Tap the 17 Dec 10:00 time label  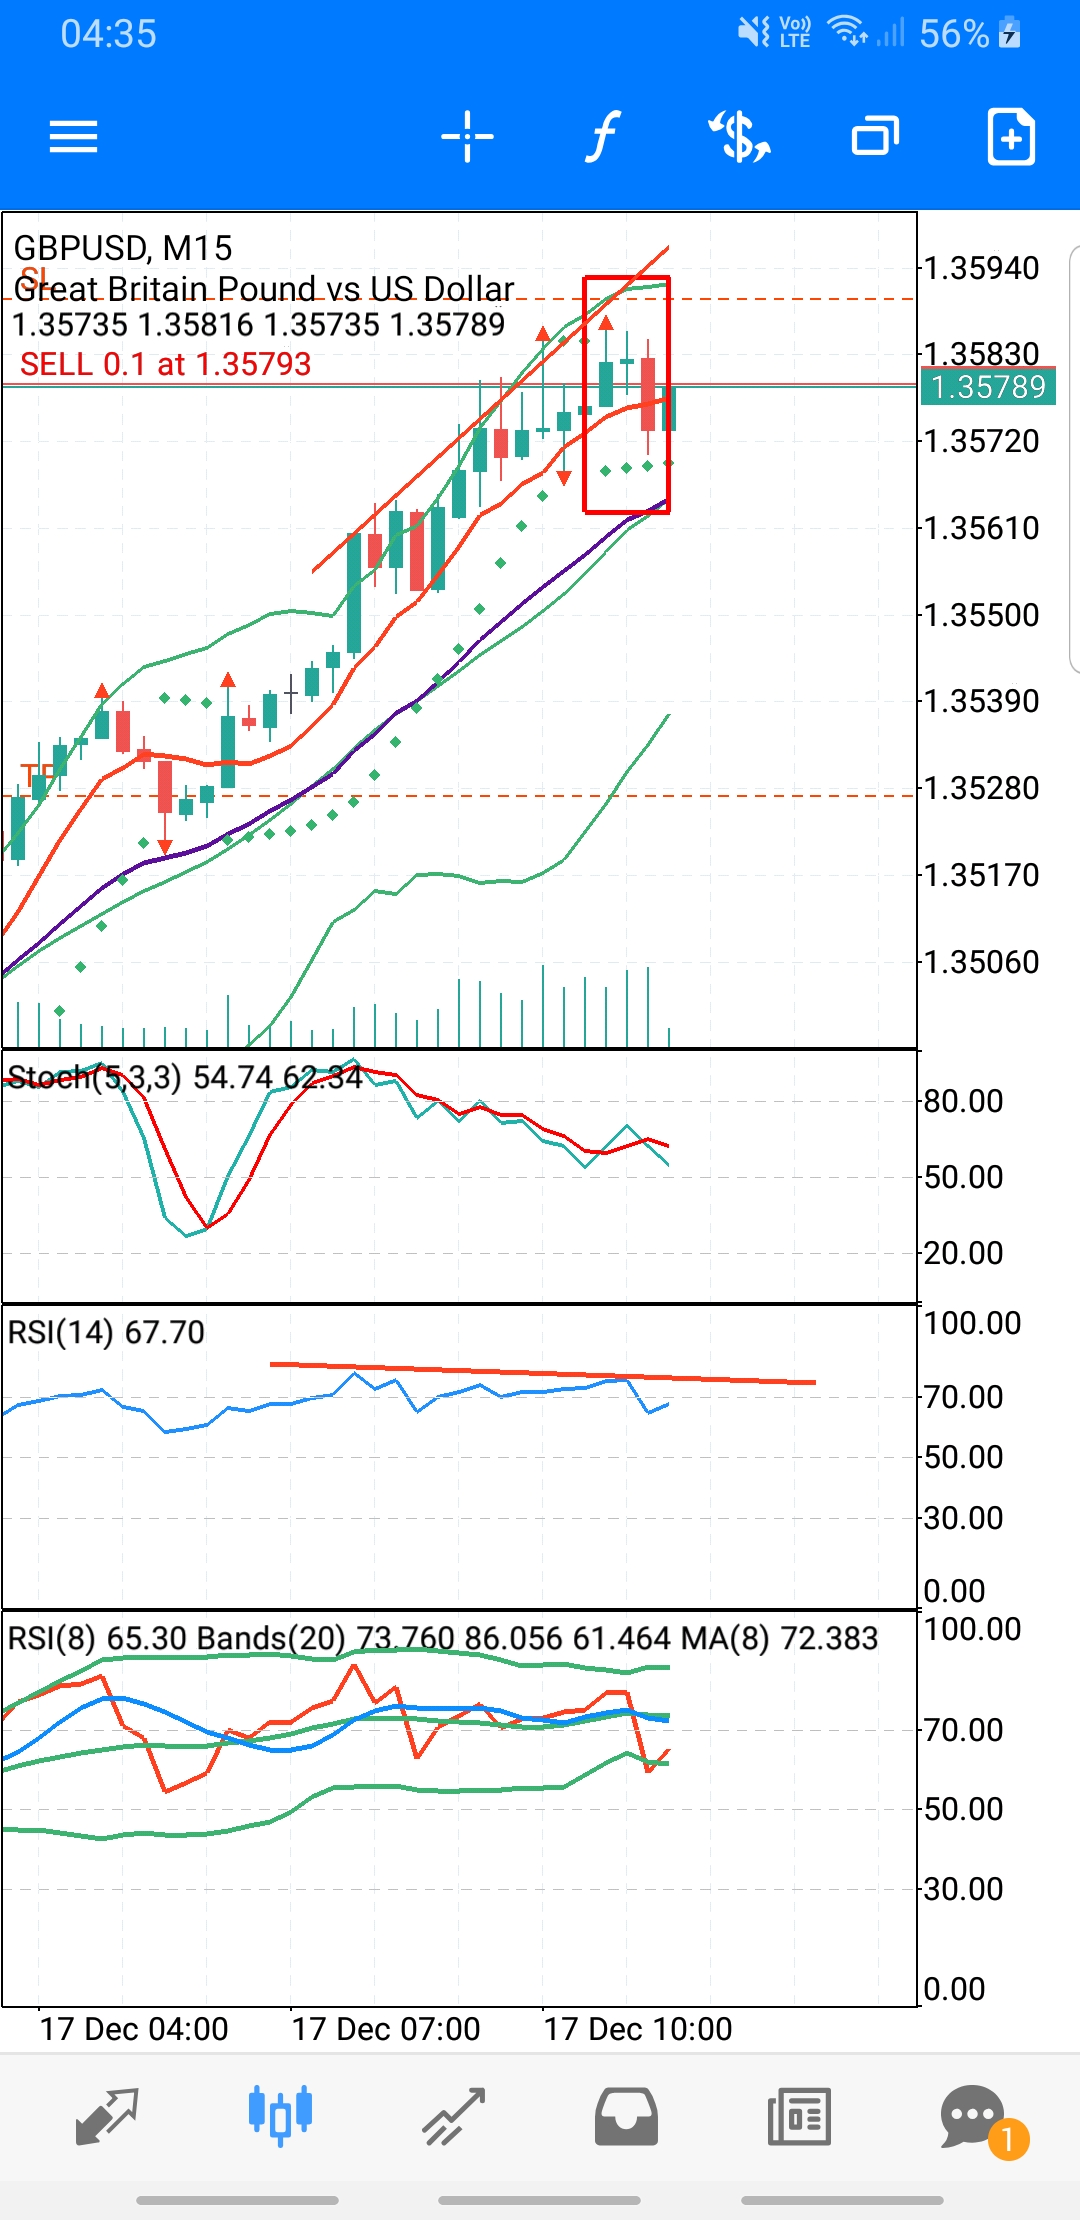pos(638,2029)
